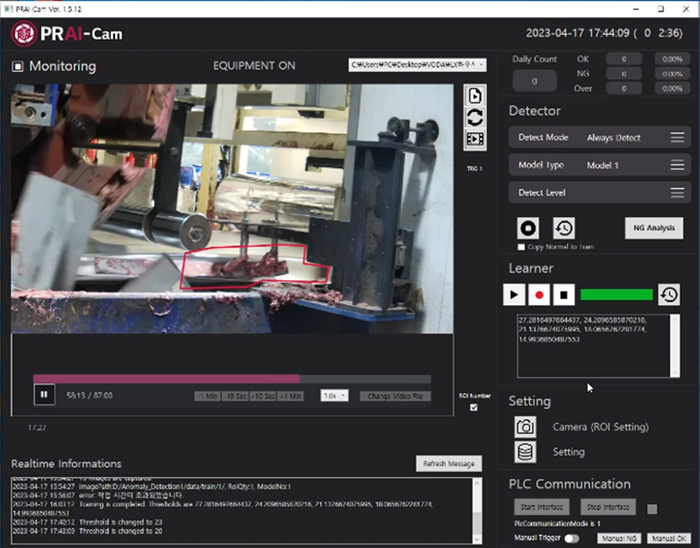Viewport: 700px width, 548px height.
Task: Click the 58:13 / 87:00 time readout
Action: point(90,395)
